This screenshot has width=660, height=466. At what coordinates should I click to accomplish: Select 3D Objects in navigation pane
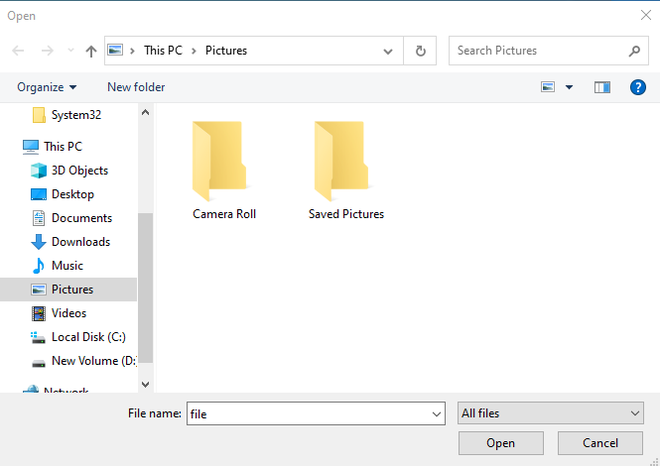(x=79, y=170)
